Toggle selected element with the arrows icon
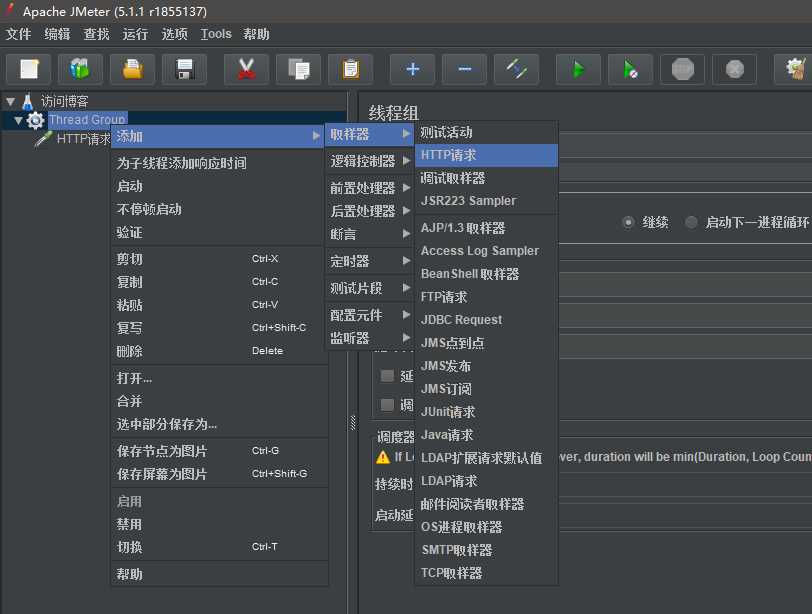This screenshot has width=812, height=614. [517, 69]
